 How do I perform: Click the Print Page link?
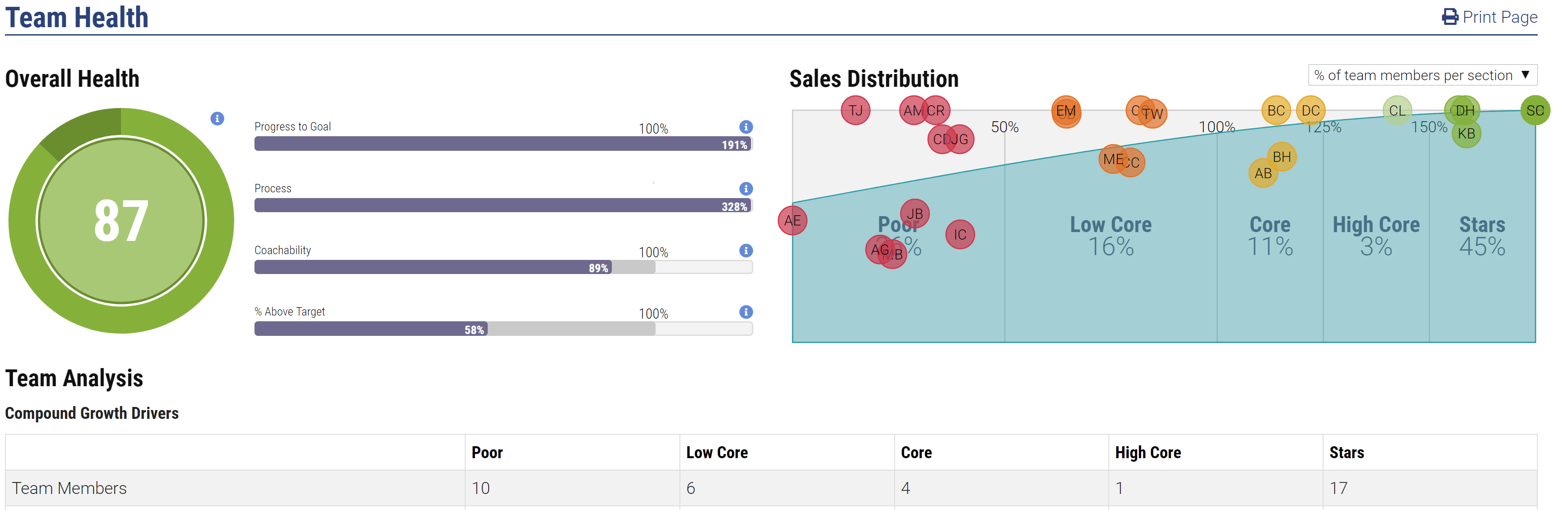pyautogui.click(x=1489, y=17)
